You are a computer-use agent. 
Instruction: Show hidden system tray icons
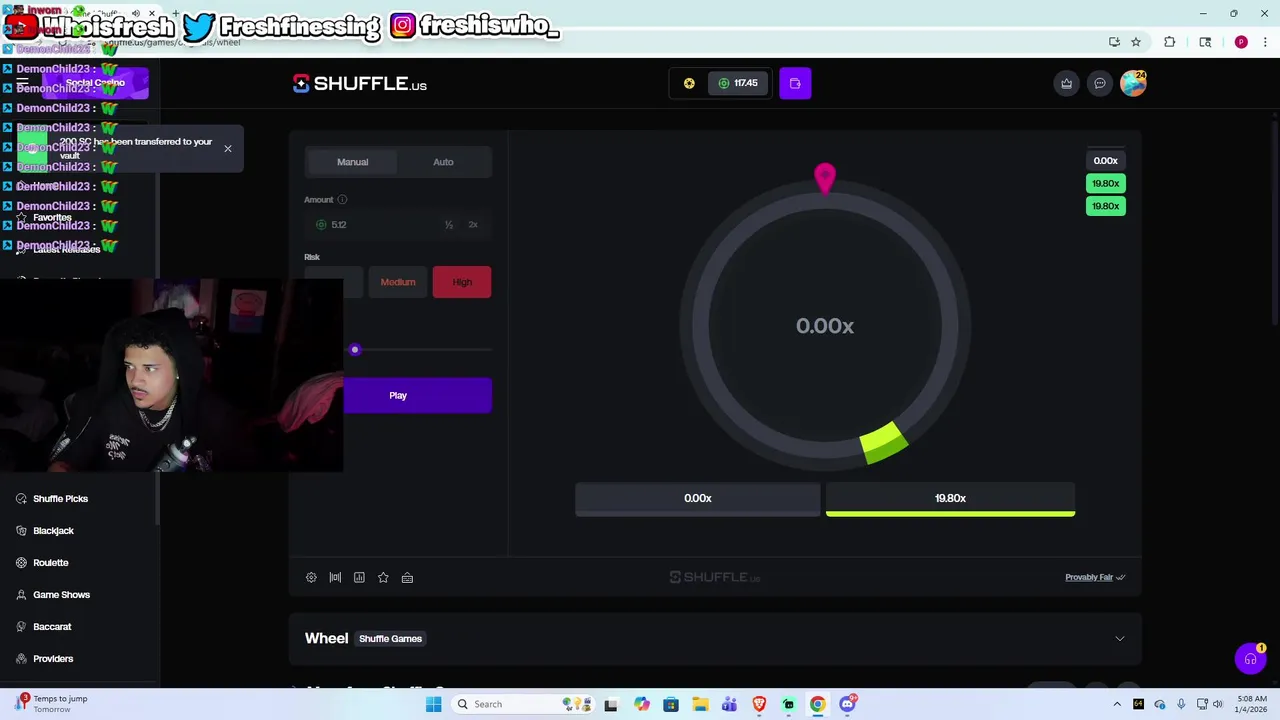coord(1117,704)
